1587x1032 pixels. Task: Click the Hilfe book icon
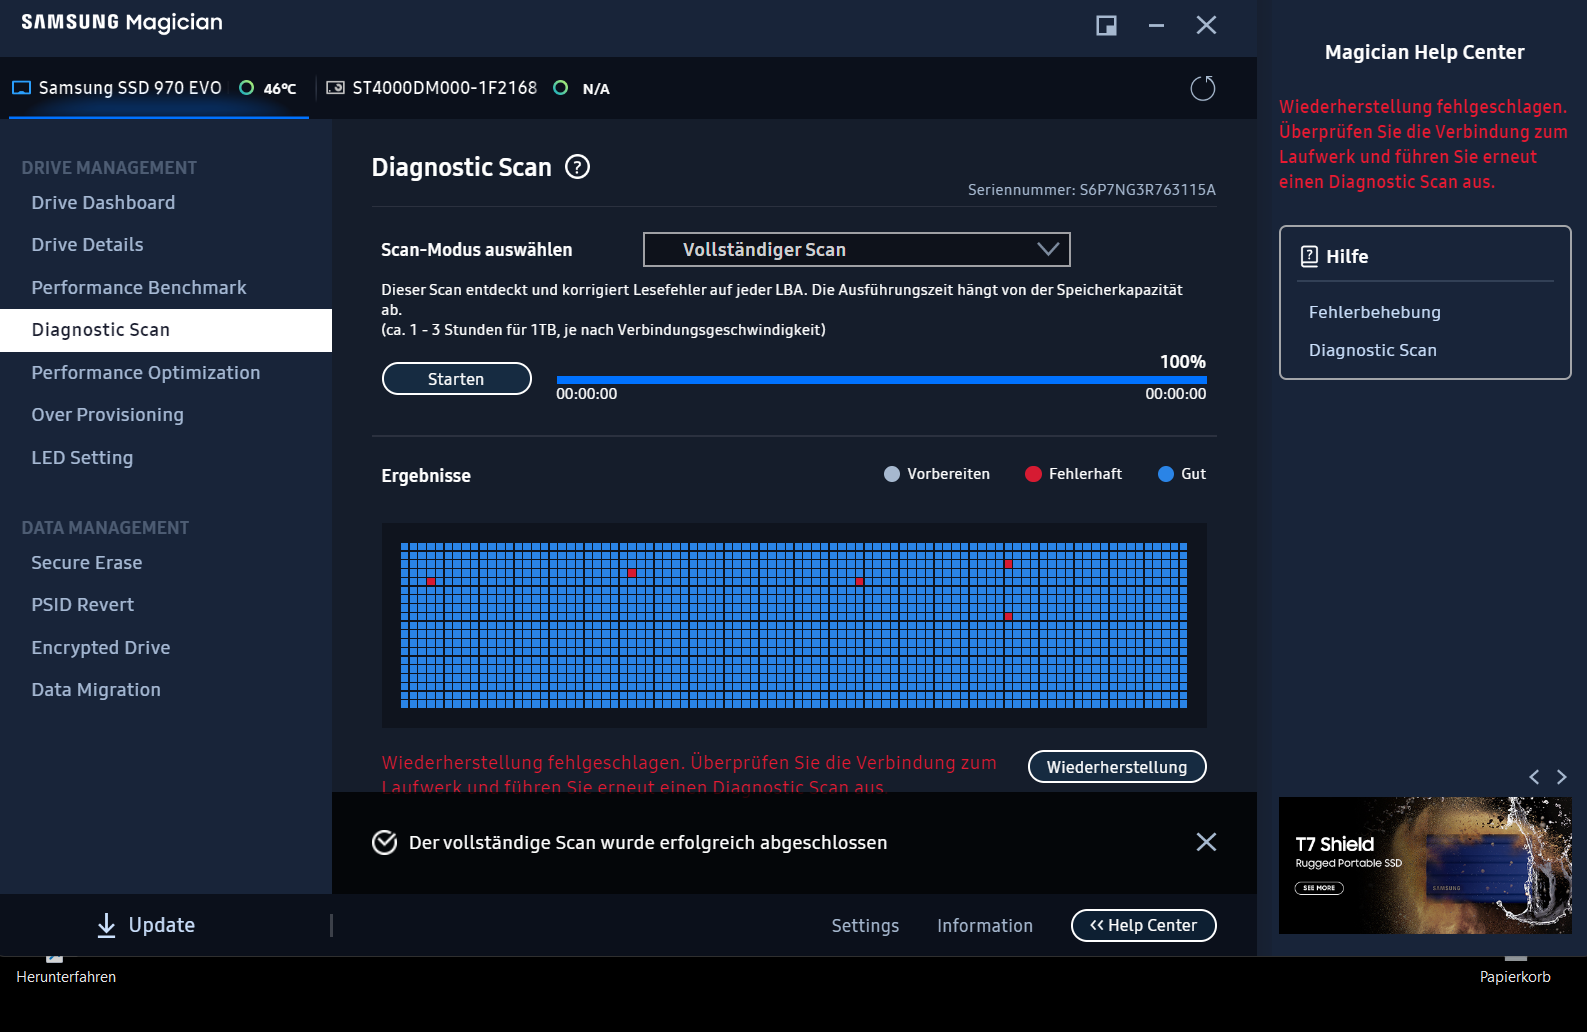pyautogui.click(x=1309, y=256)
